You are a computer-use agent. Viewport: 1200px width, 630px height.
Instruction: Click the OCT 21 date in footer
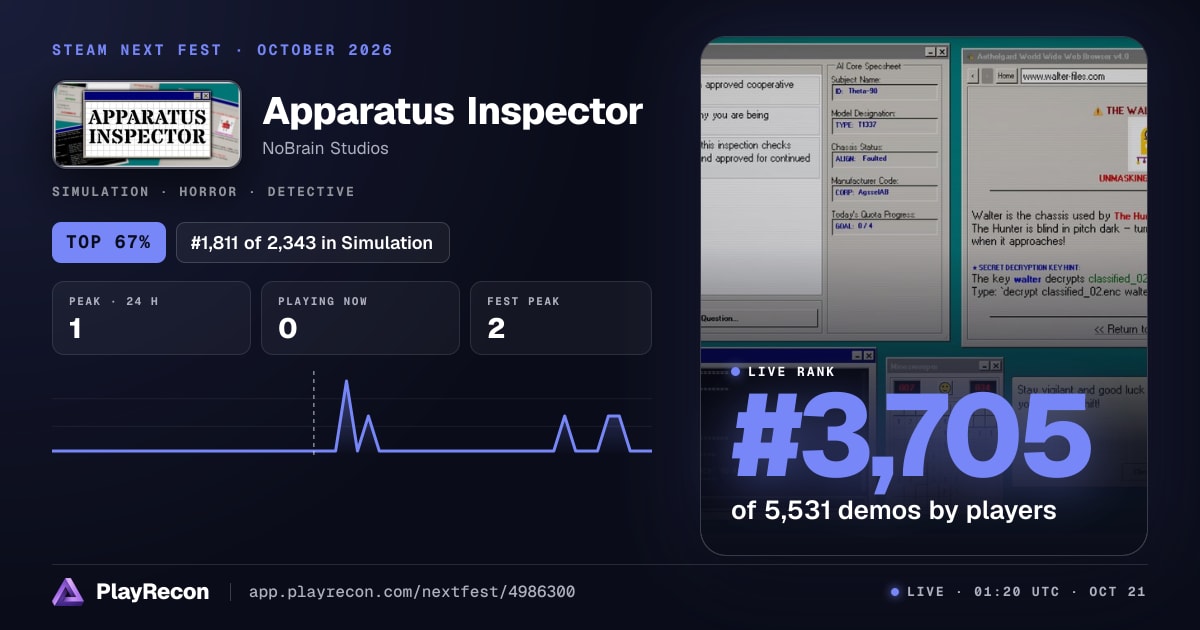point(1116,592)
